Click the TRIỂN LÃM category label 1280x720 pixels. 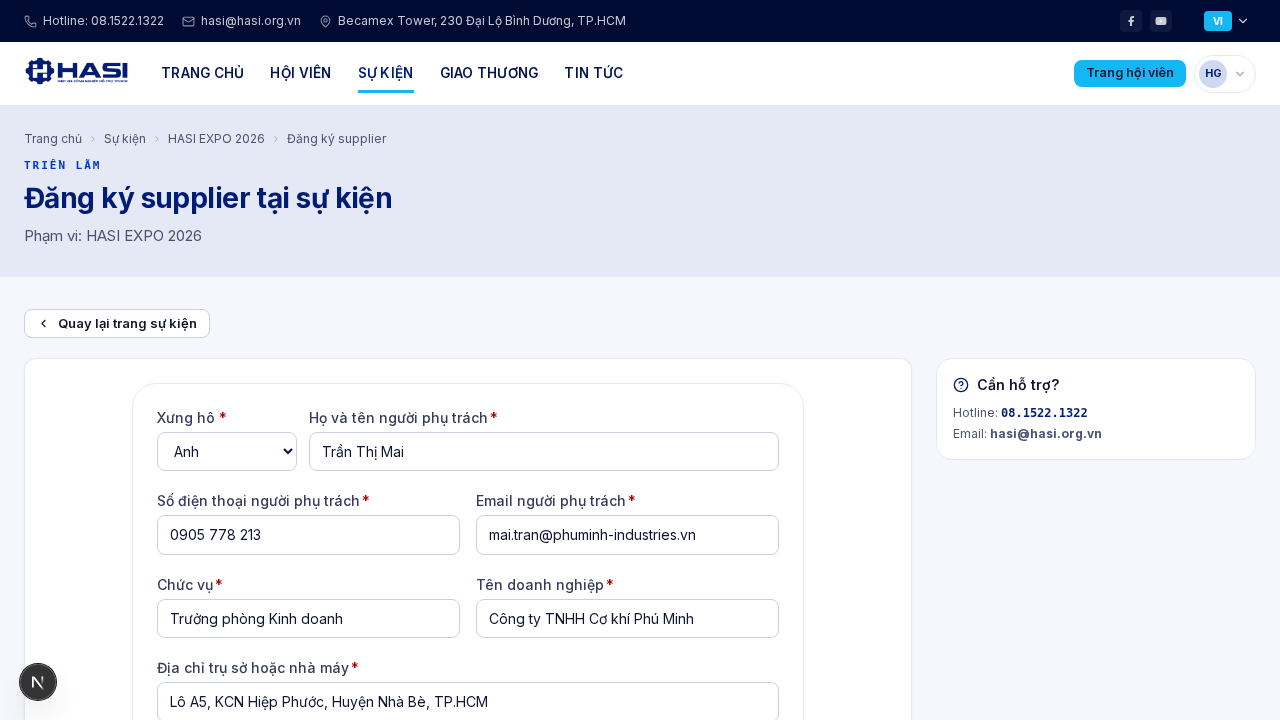point(63,165)
